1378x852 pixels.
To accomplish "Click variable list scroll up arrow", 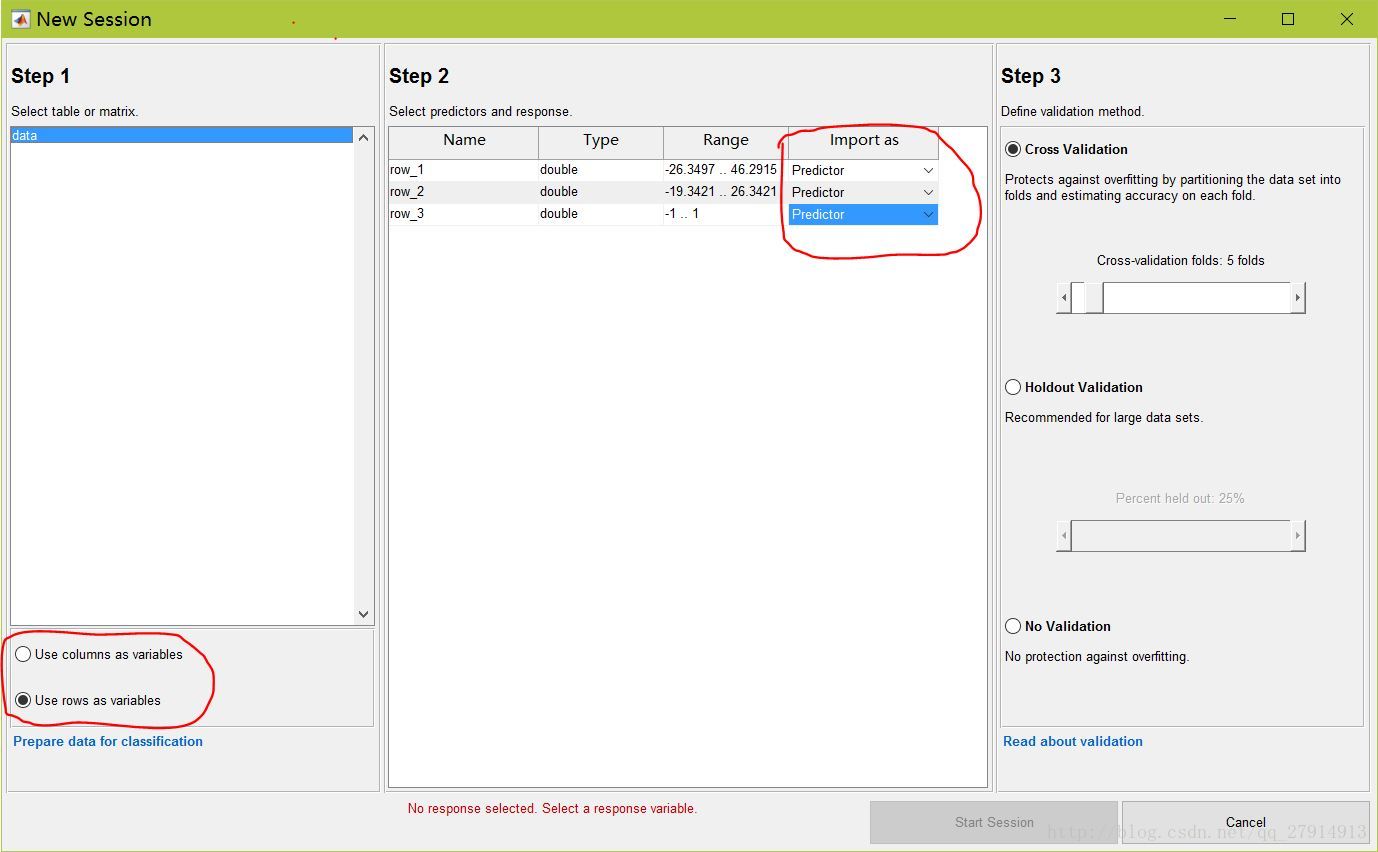I will click(x=363, y=138).
